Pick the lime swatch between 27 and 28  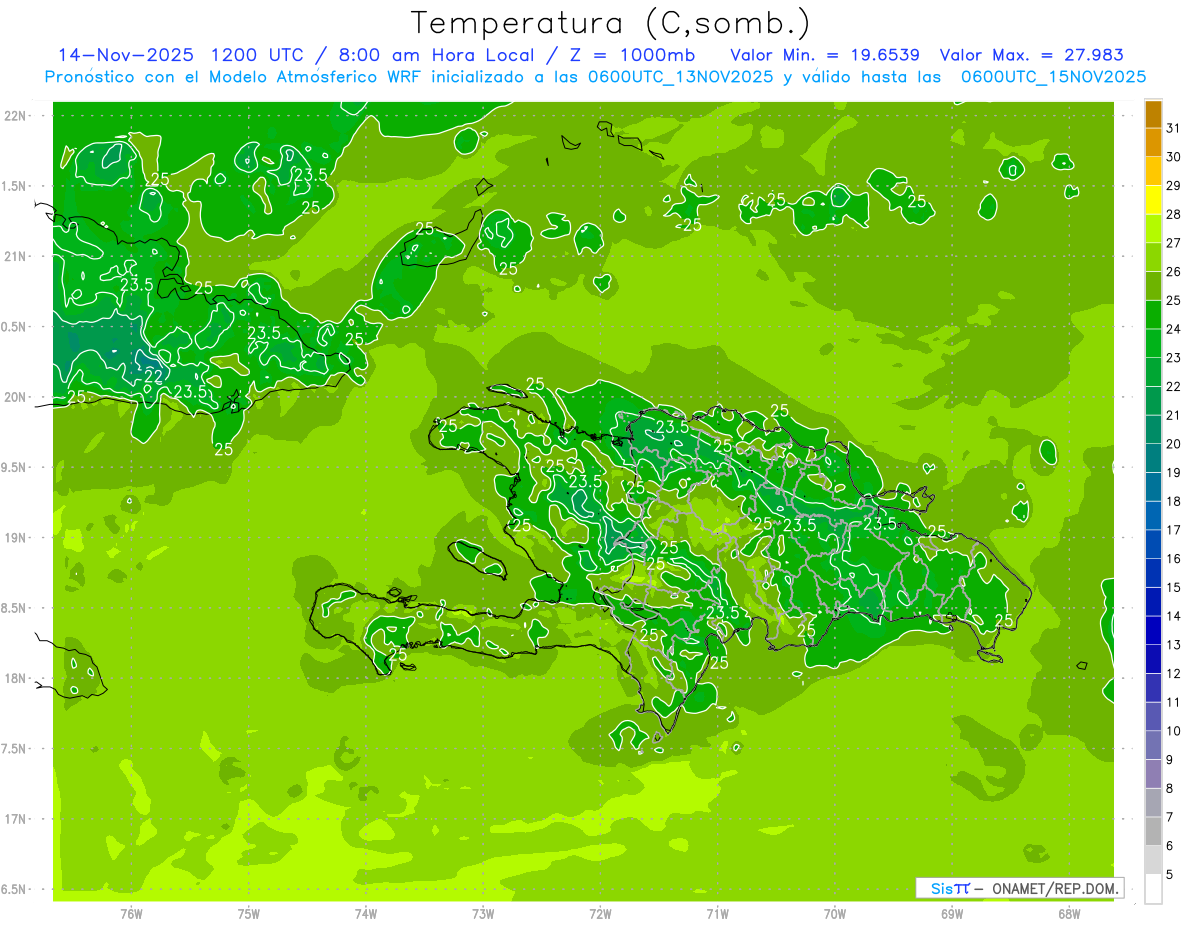1153,229
